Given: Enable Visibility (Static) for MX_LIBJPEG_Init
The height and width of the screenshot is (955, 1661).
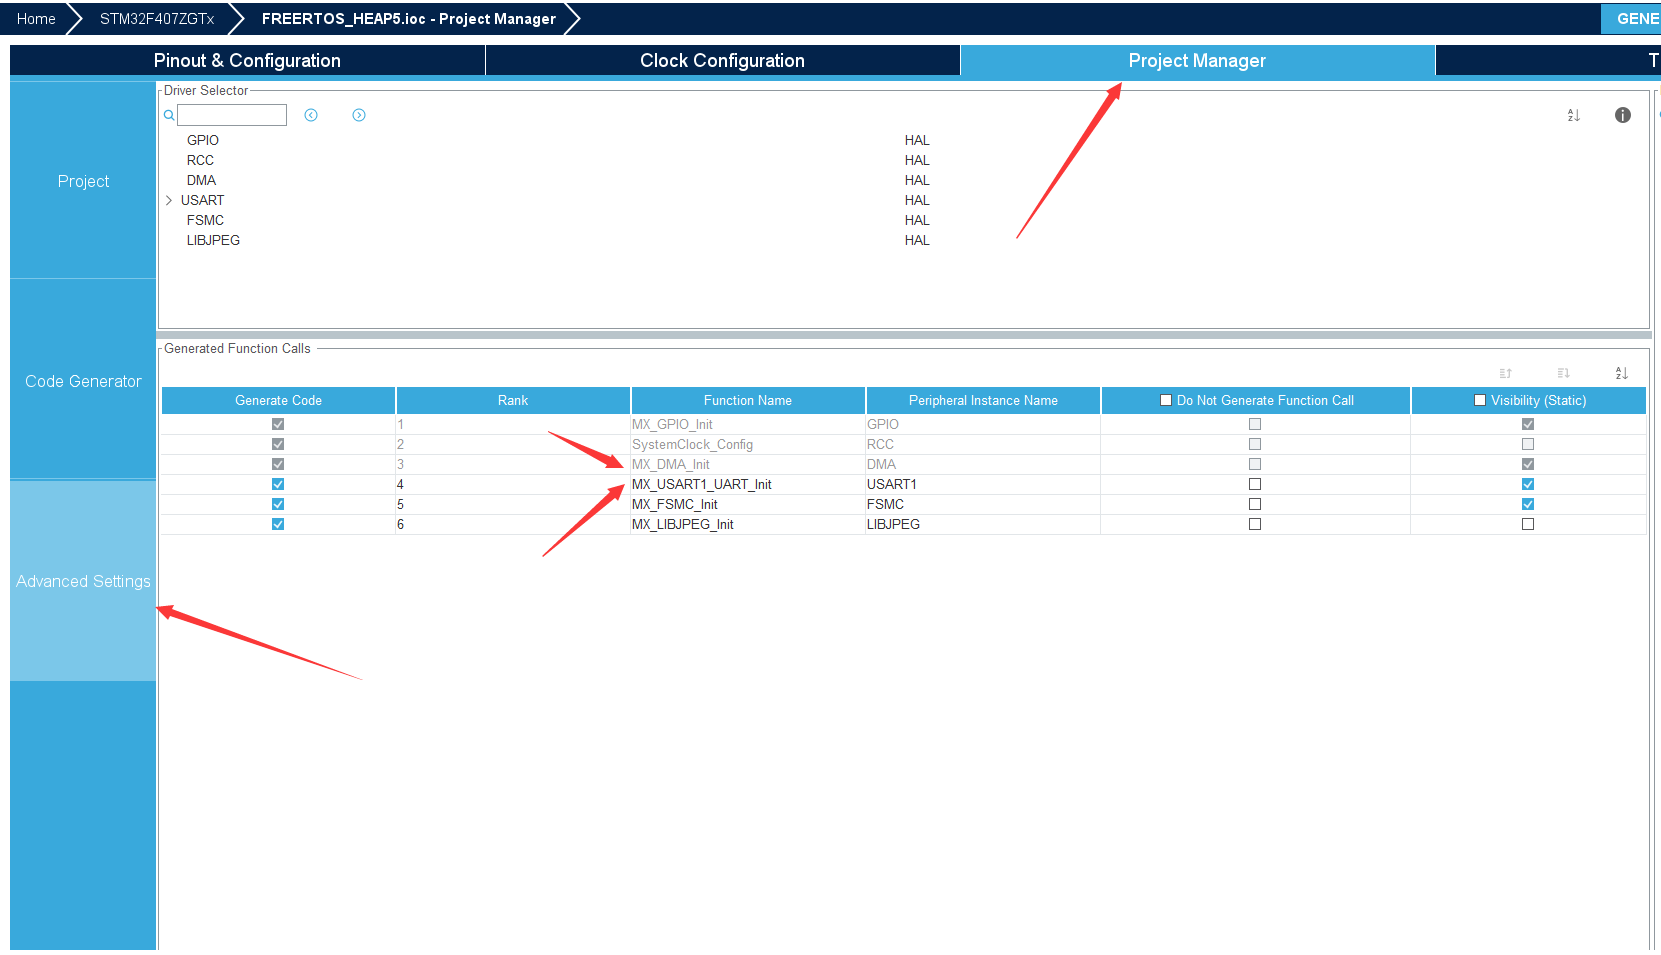Looking at the screenshot, I should coord(1527,524).
